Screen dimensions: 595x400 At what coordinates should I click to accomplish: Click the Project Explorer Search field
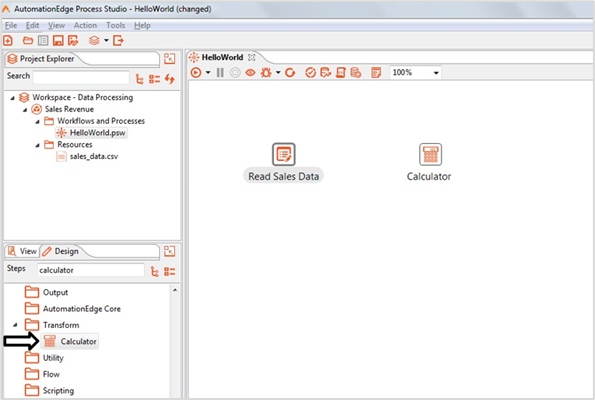click(x=81, y=77)
